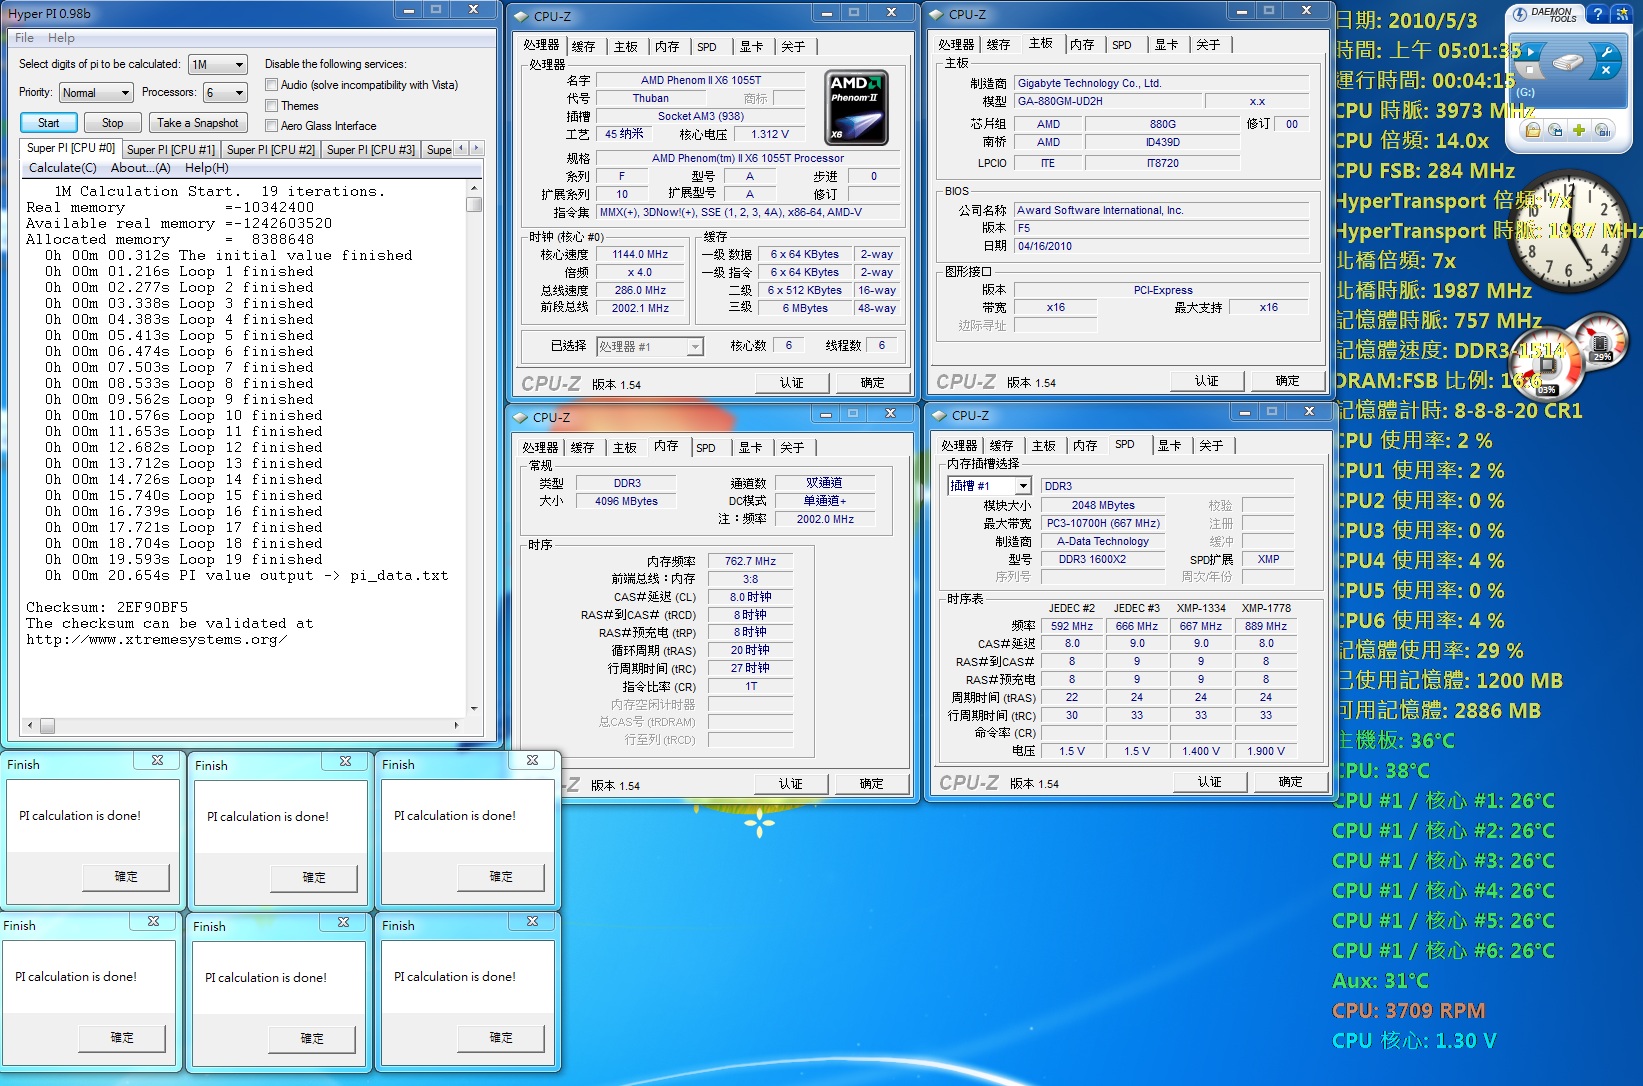Open Daemon Tools wrench settings icon
This screenshot has height=1086, width=1643.
click(x=1605, y=51)
